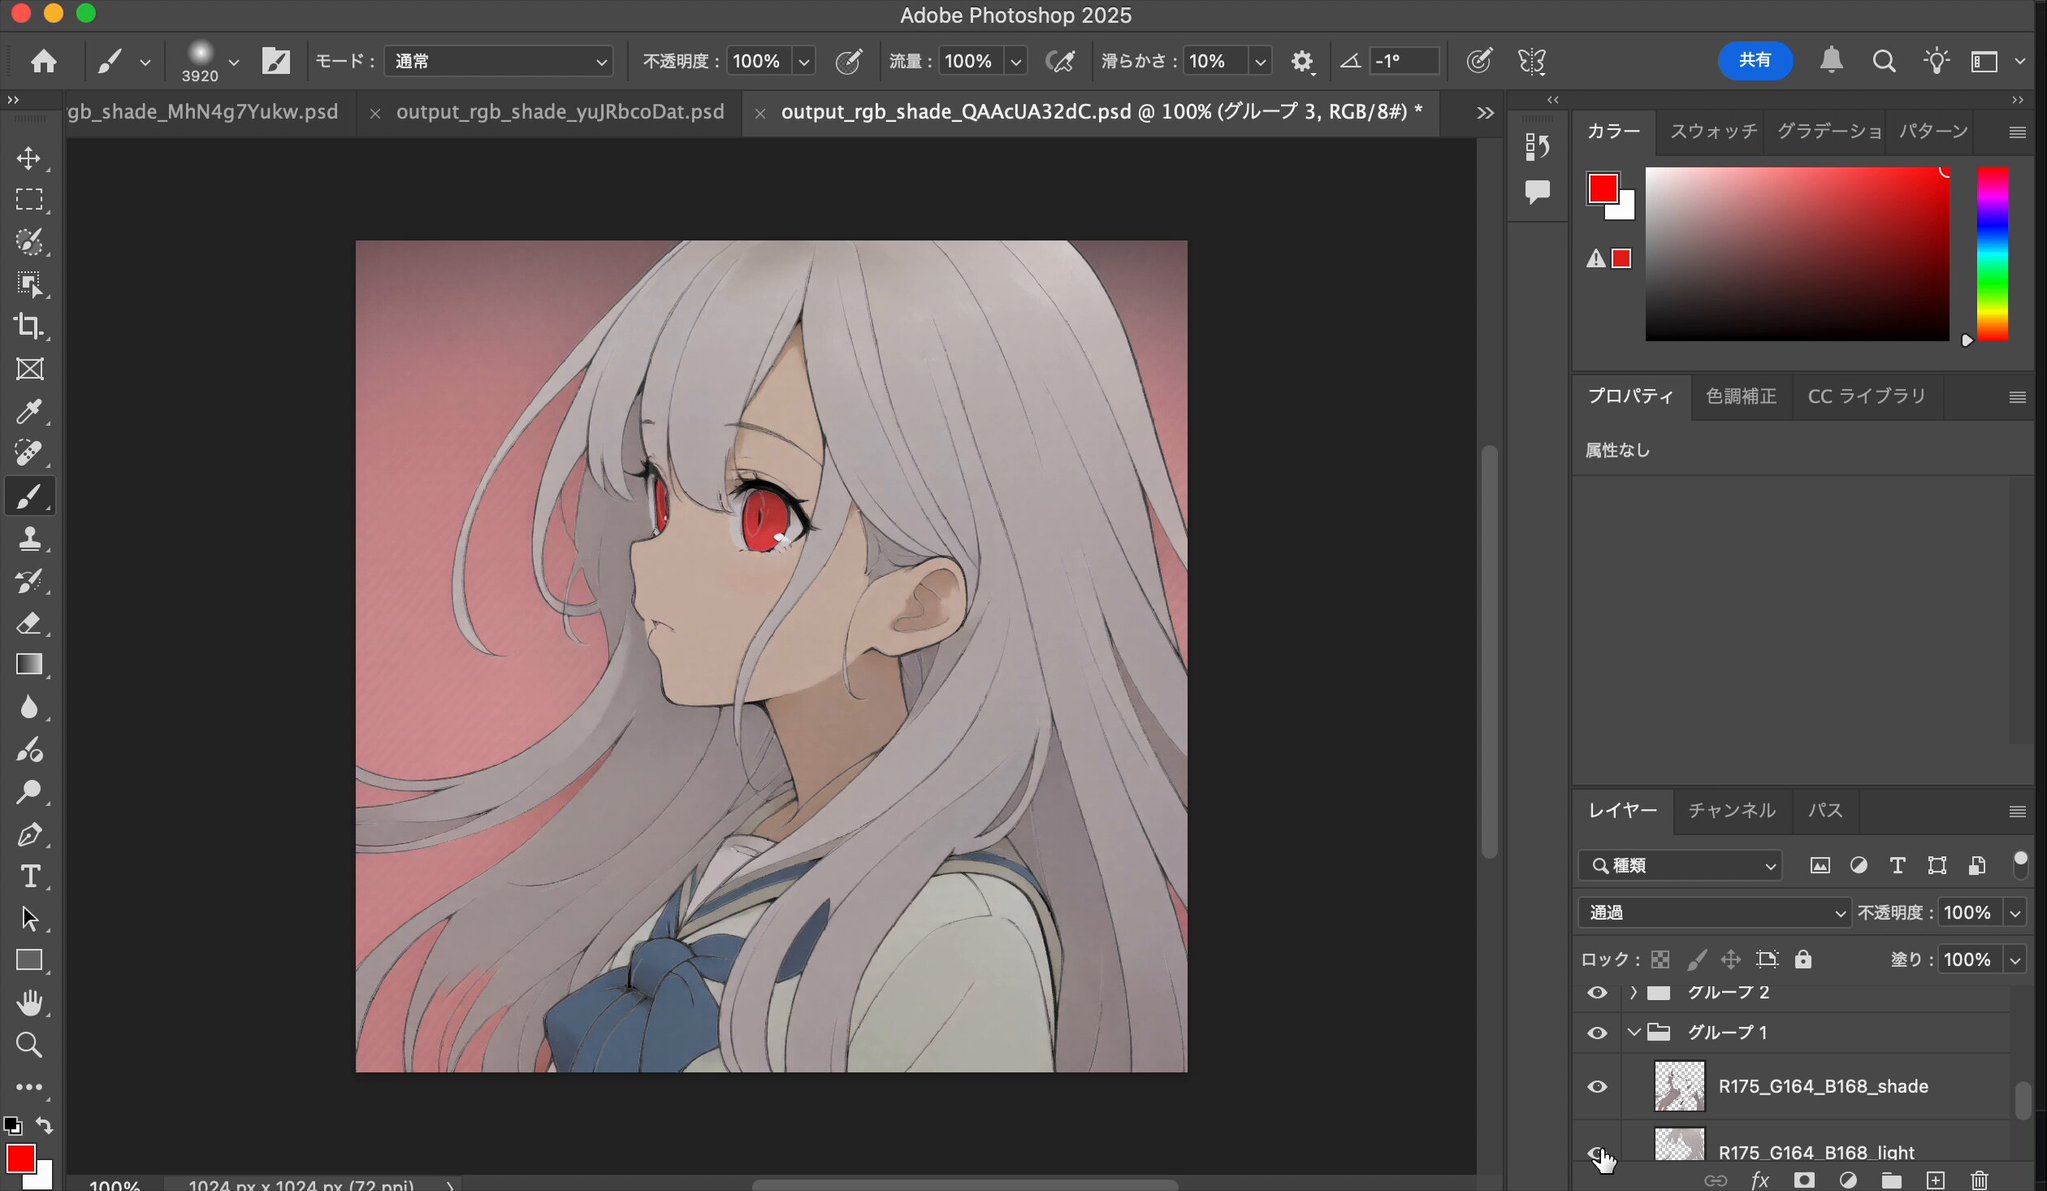2047x1191 pixels.
Task: Click the trash icon in the Layers panel
Action: pos(1979,1180)
